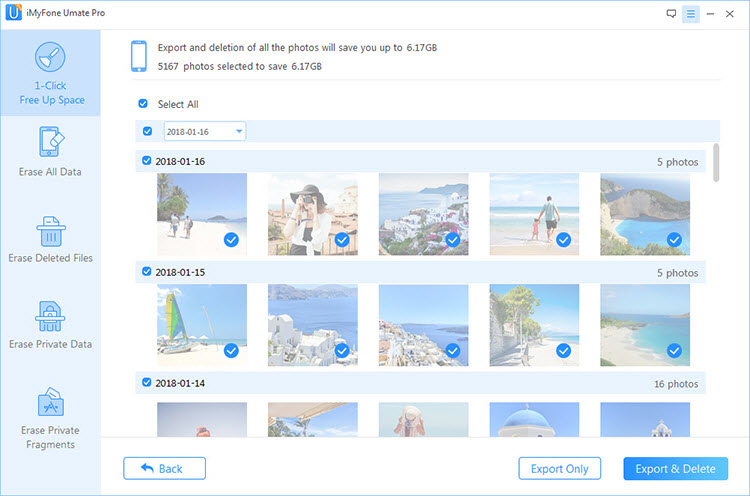This screenshot has height=496, width=750.
Task: Uncheck the 2018-01-15 group checkbox
Action: point(147,272)
